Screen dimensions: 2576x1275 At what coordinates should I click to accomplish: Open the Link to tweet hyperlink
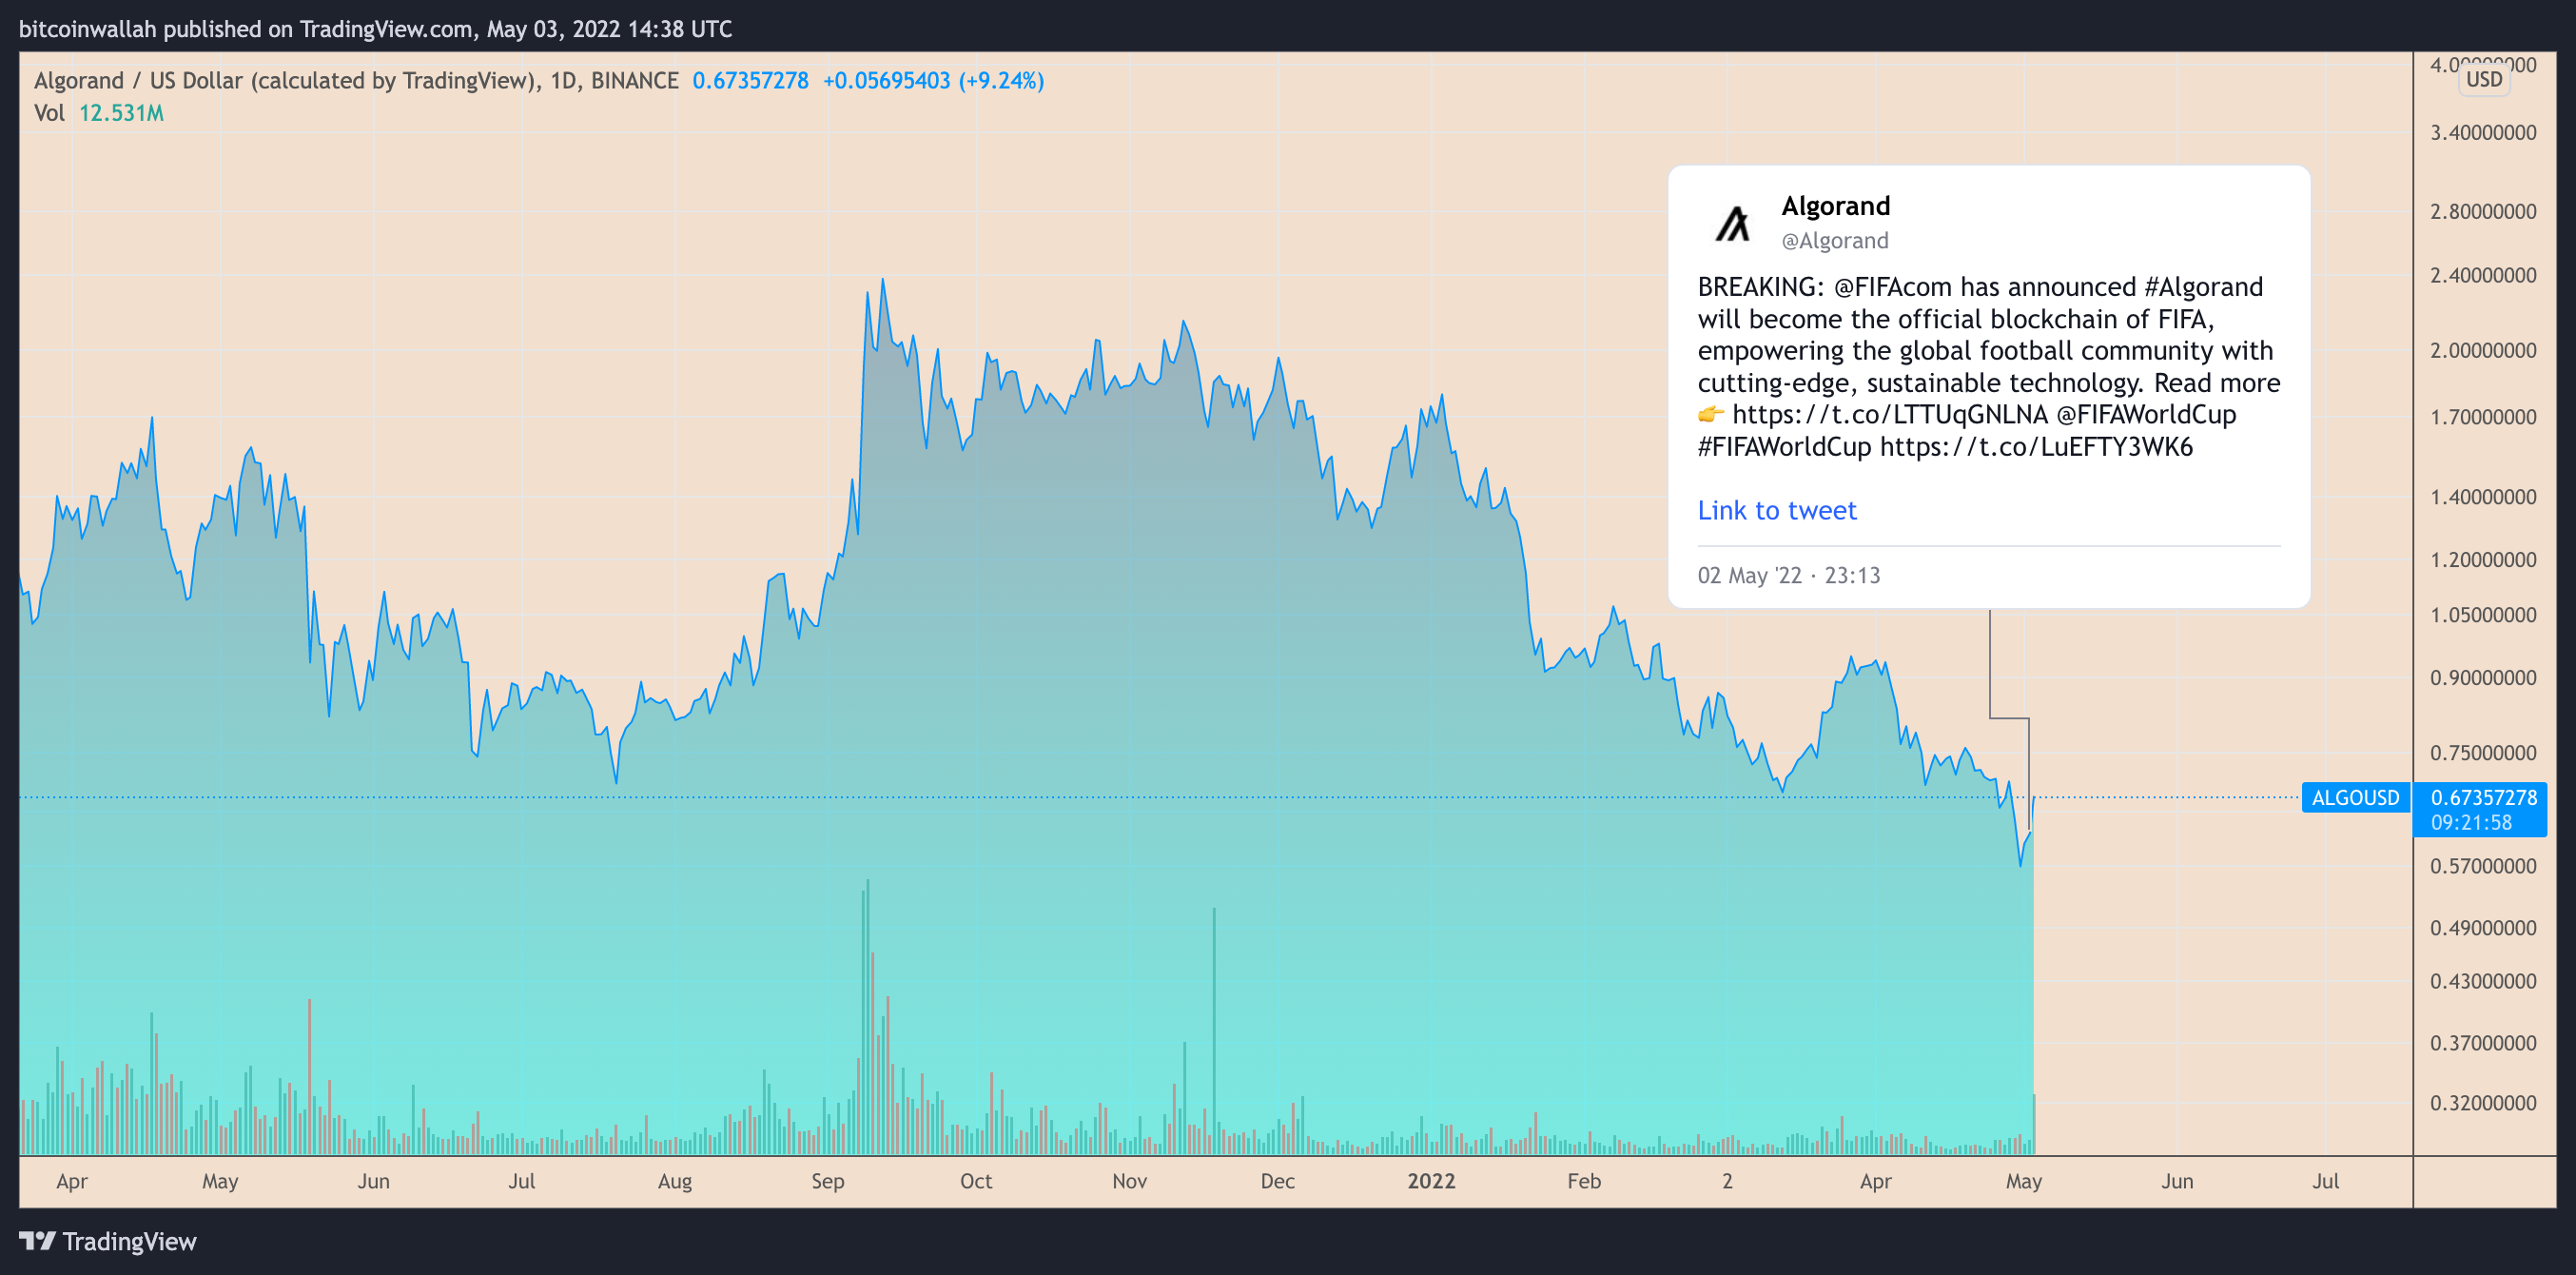coord(1776,510)
